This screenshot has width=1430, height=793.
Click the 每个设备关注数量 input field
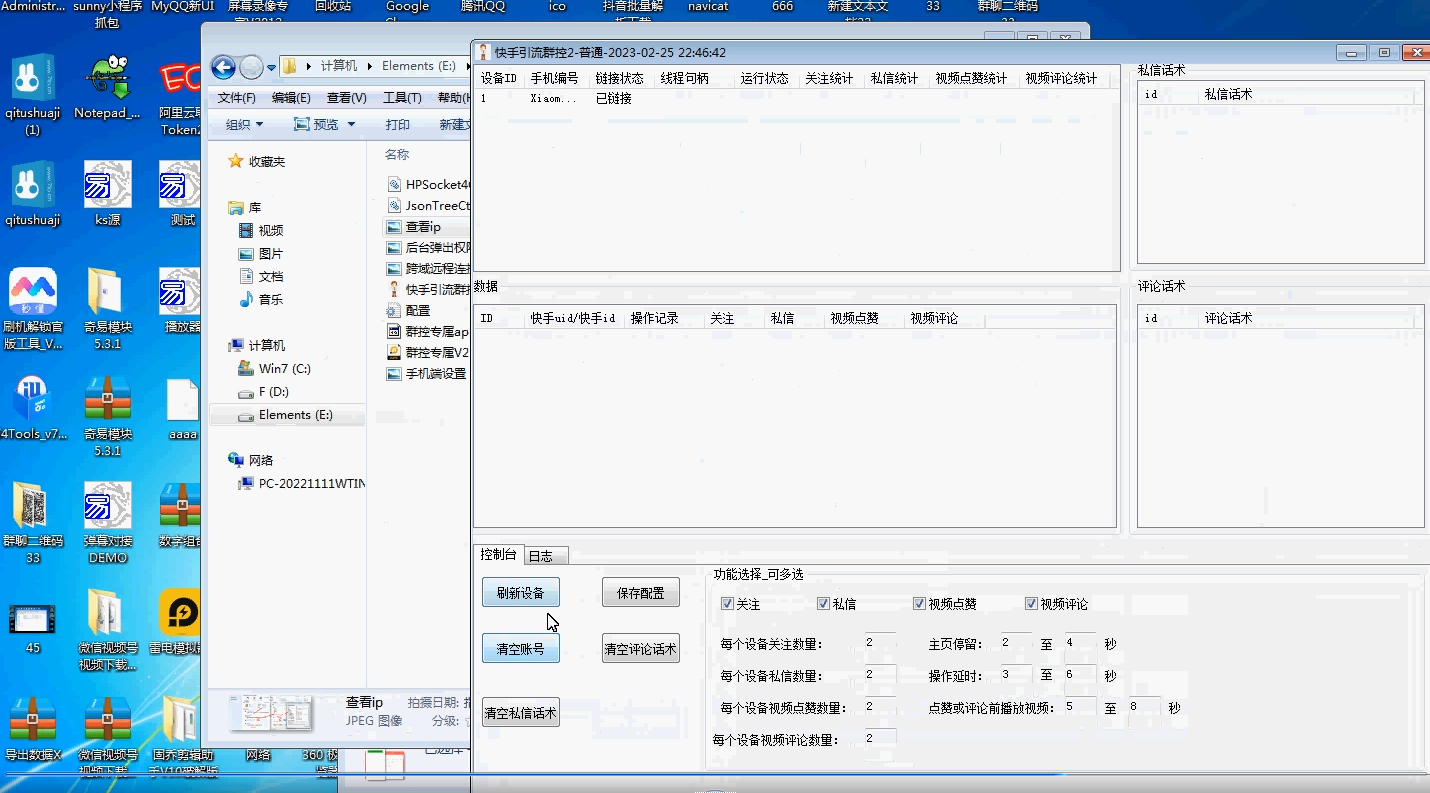click(881, 643)
